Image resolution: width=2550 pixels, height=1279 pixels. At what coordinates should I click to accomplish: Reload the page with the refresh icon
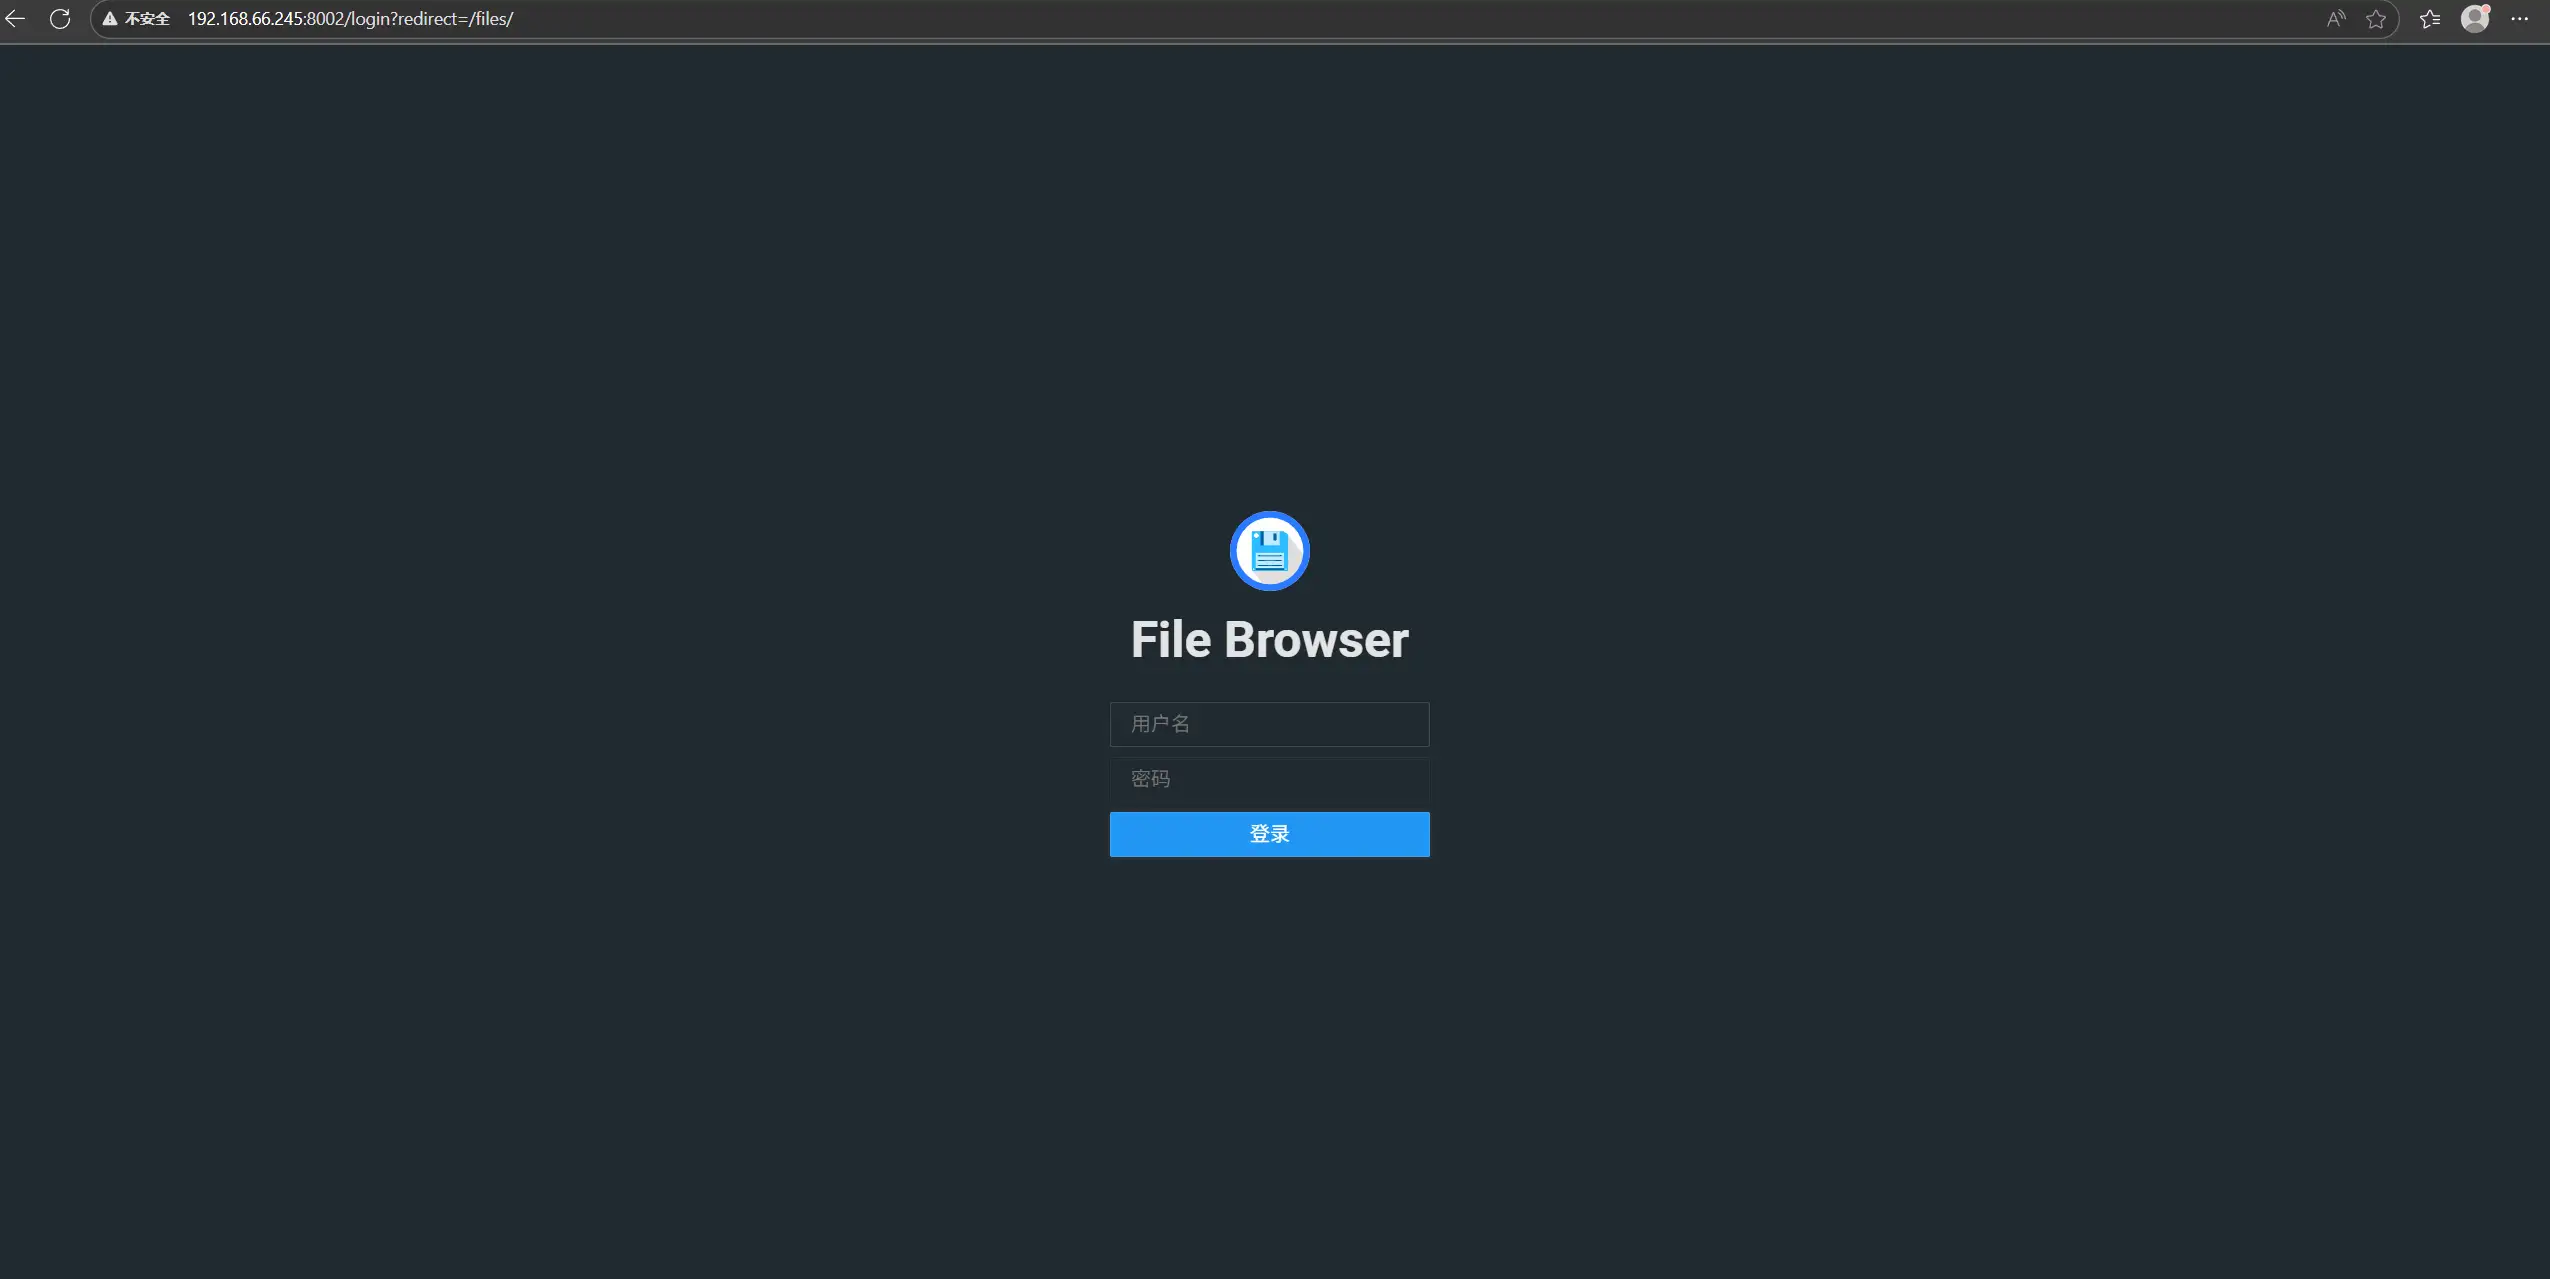pyautogui.click(x=60, y=19)
